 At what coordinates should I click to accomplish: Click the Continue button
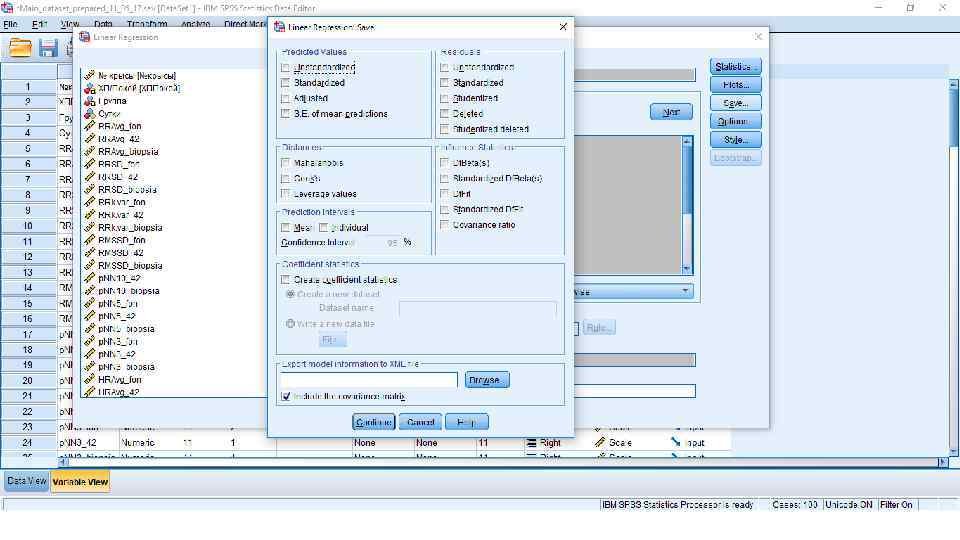coord(373,422)
